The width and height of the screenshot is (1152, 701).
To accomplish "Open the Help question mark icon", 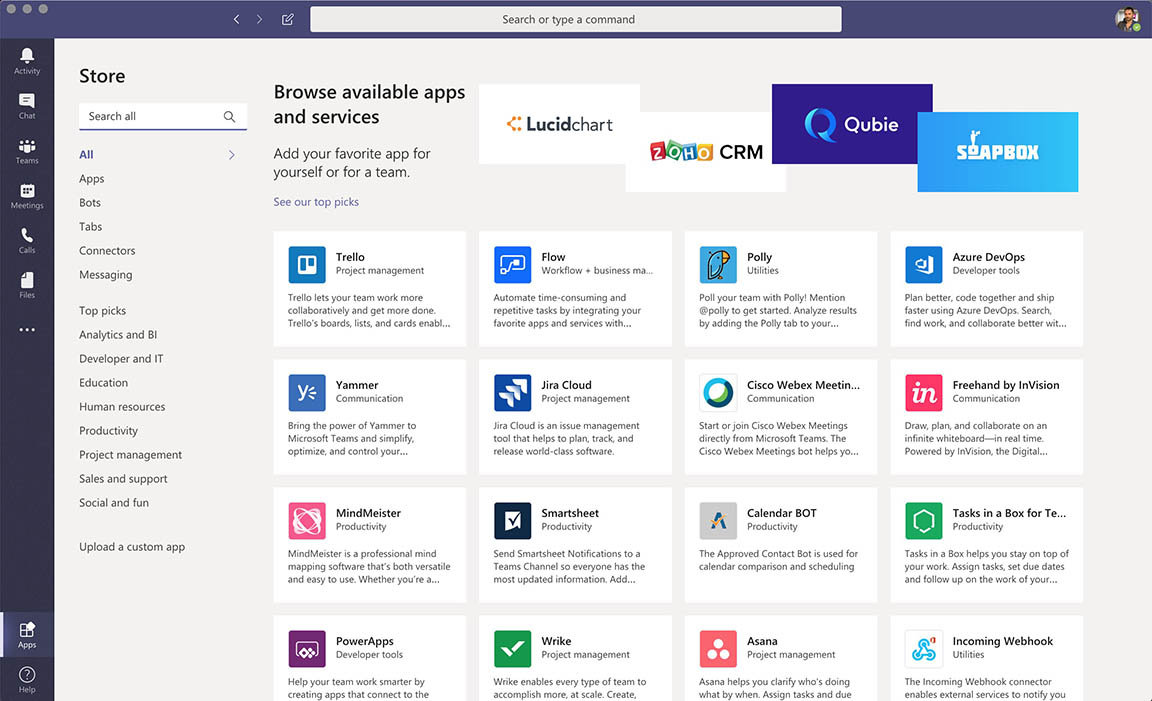I will tap(27, 675).
